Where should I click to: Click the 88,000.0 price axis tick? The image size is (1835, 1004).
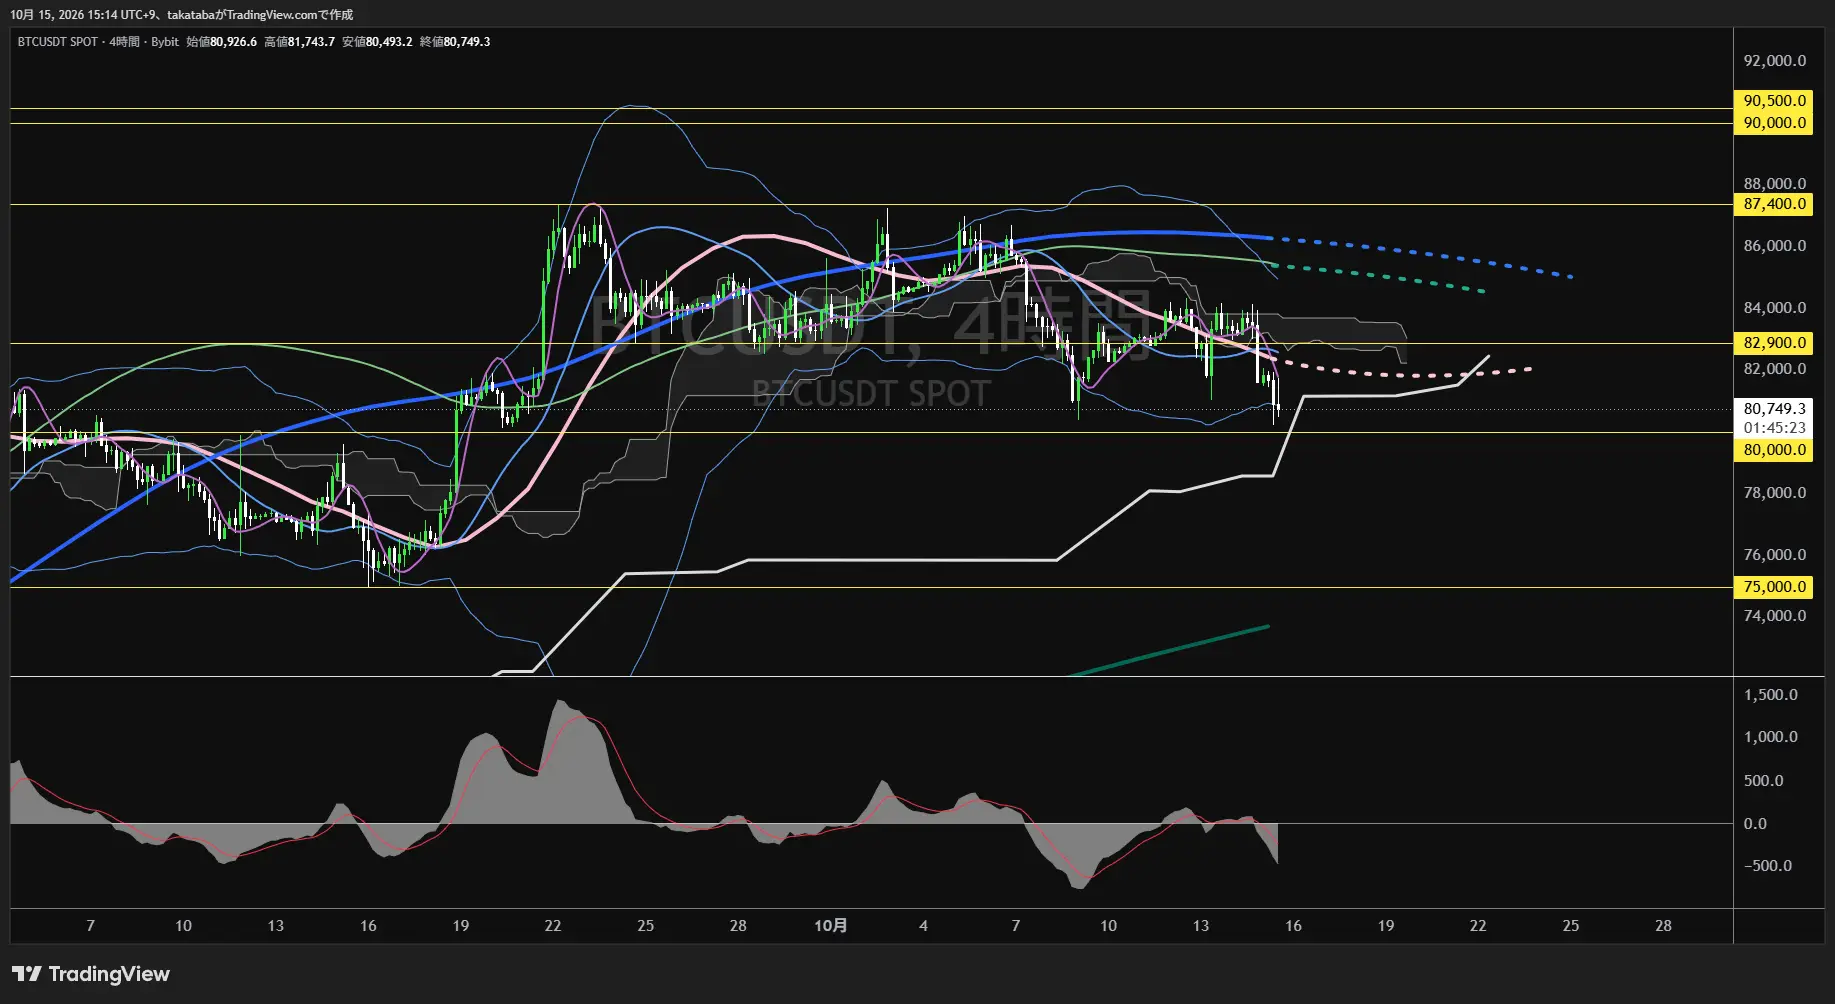coord(1774,184)
